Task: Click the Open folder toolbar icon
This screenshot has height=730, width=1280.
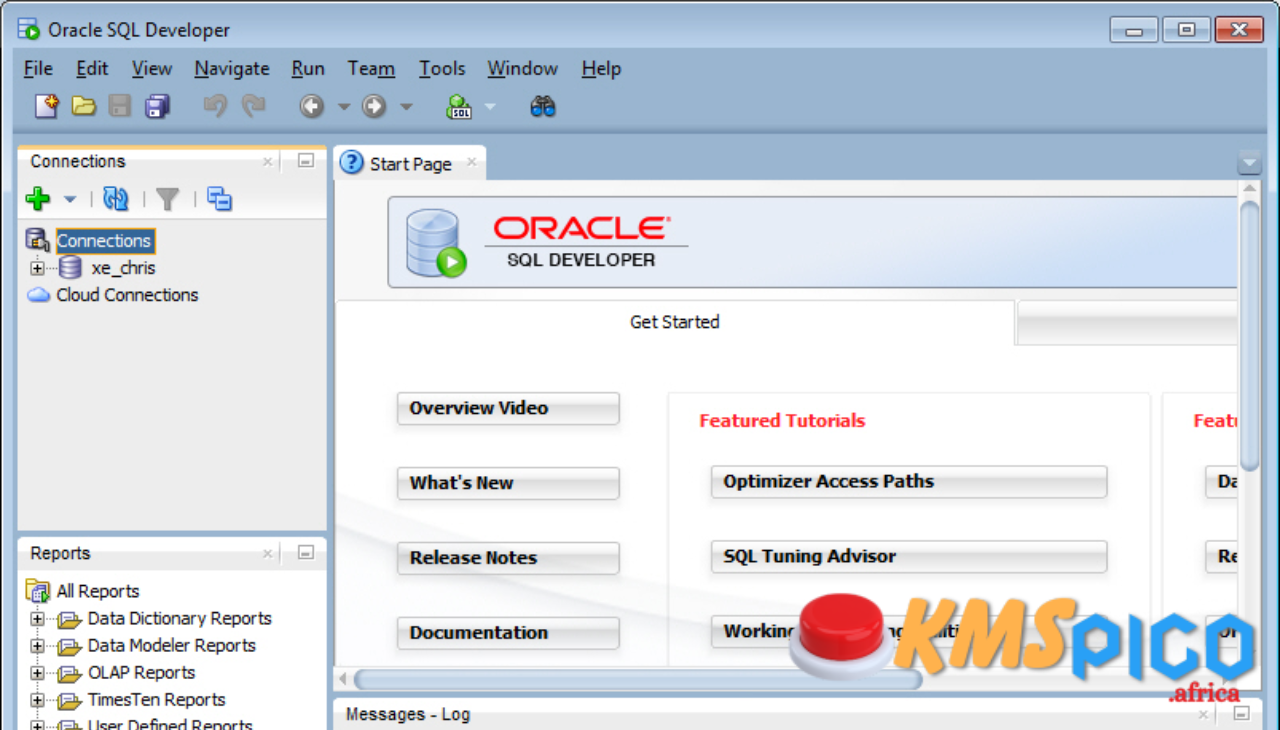Action: (84, 106)
